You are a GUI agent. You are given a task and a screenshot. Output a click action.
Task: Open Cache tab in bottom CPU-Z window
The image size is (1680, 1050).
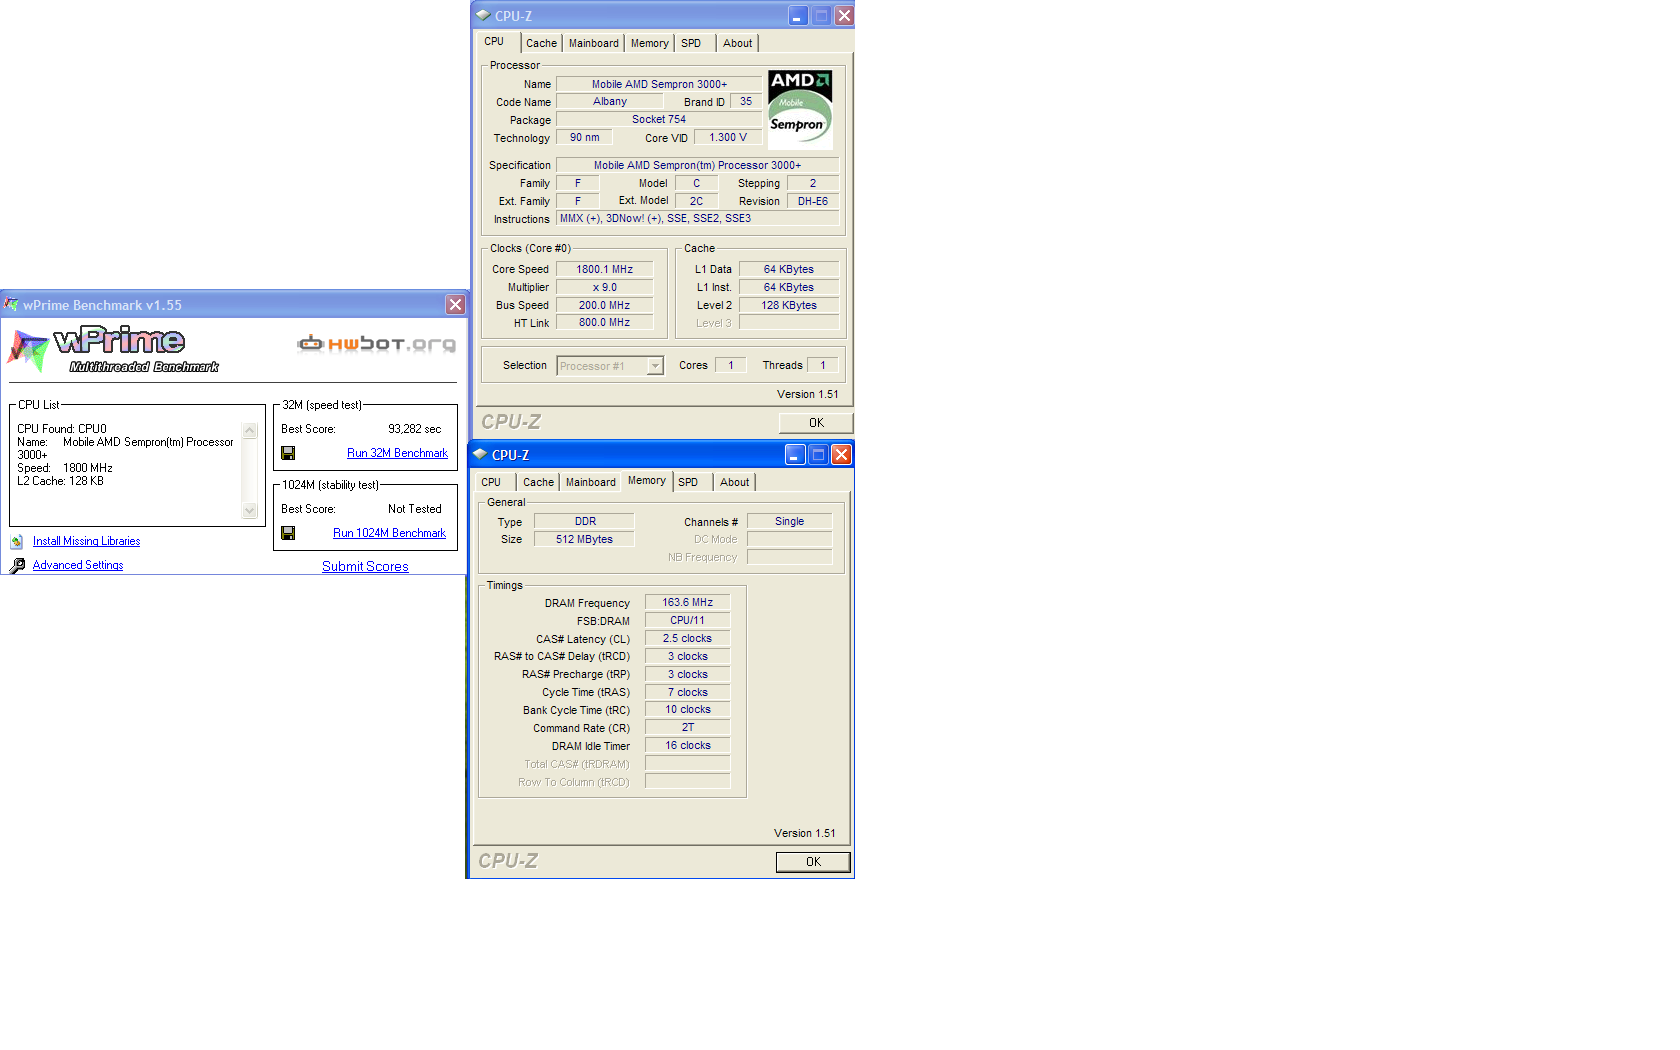[x=538, y=483]
